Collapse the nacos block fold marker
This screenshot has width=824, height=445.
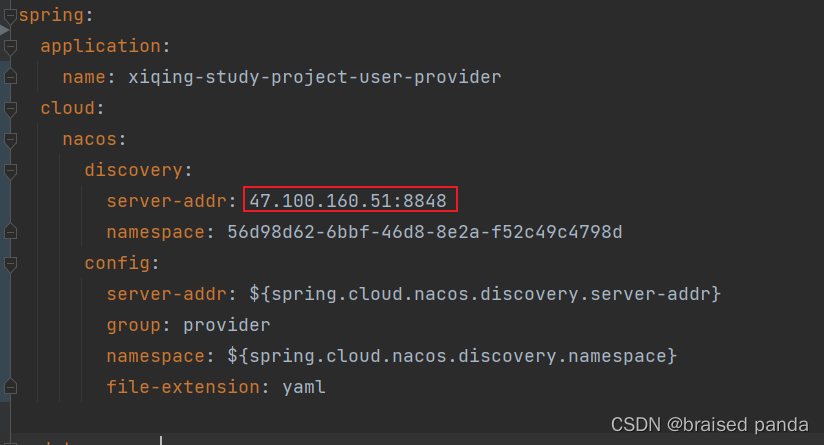click(x=9, y=140)
